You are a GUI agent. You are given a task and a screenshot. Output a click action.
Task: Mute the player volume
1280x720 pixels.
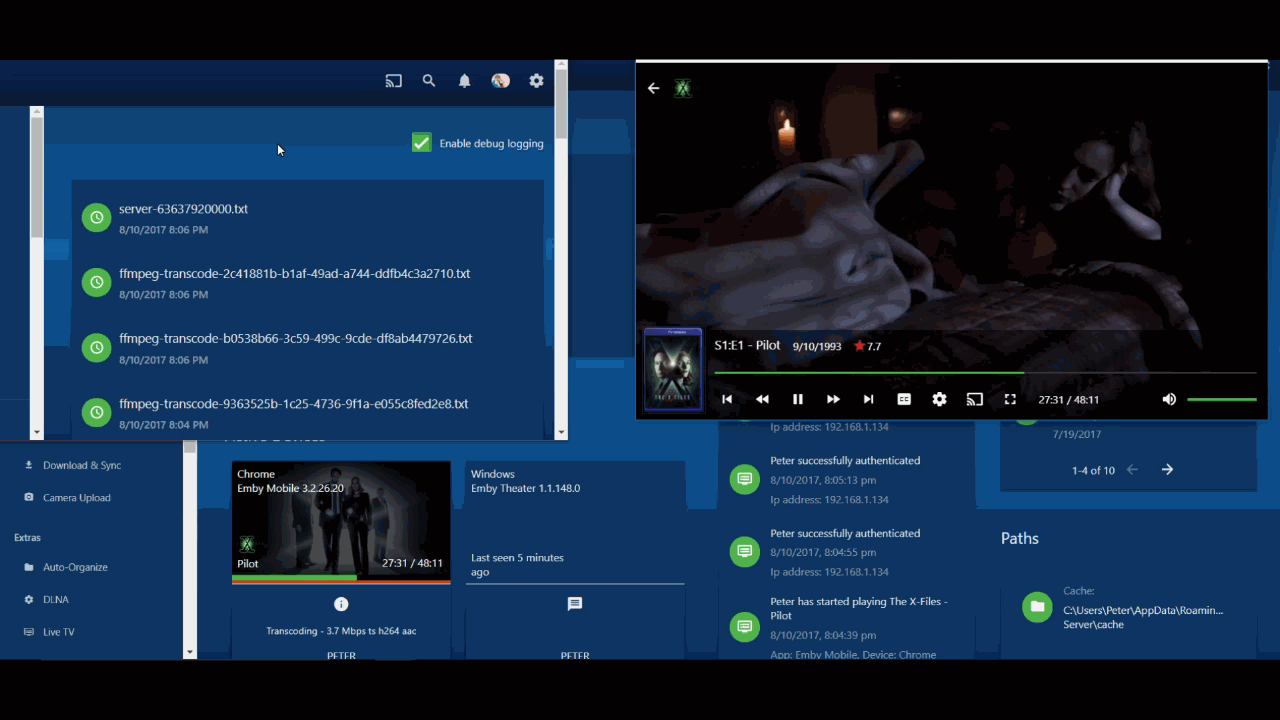point(1168,398)
